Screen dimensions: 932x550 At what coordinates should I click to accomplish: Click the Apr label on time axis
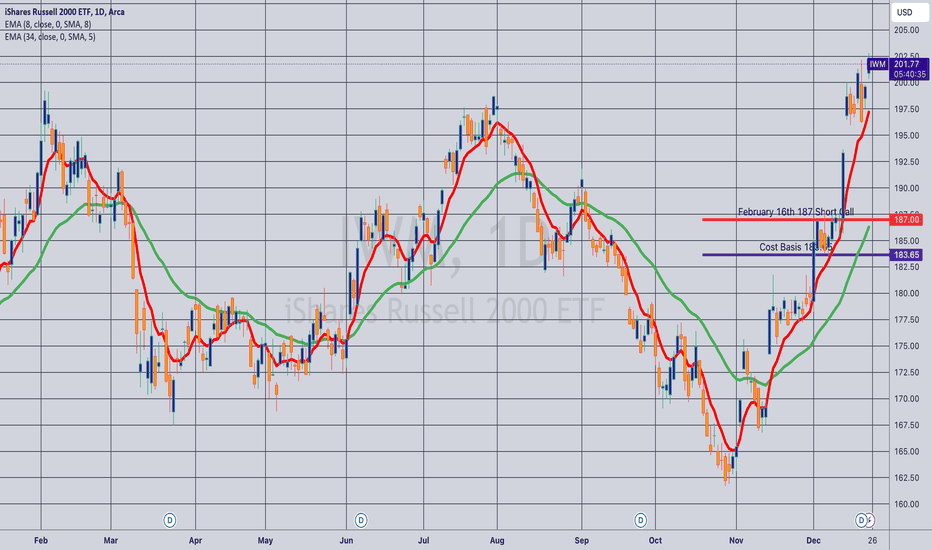point(195,540)
